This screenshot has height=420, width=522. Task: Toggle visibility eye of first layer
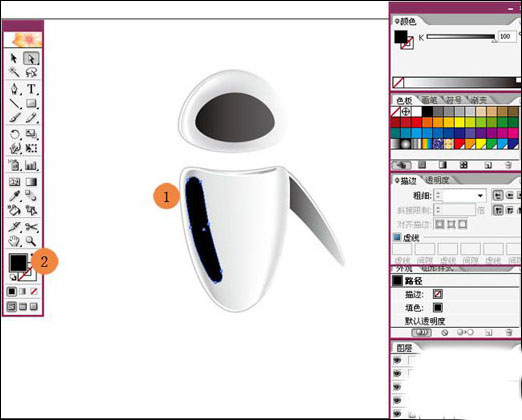pos(397,360)
